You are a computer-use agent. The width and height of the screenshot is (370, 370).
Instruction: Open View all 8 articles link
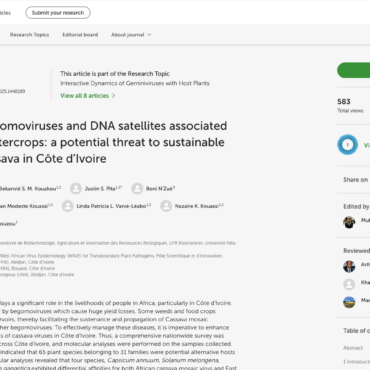[x=85, y=96]
